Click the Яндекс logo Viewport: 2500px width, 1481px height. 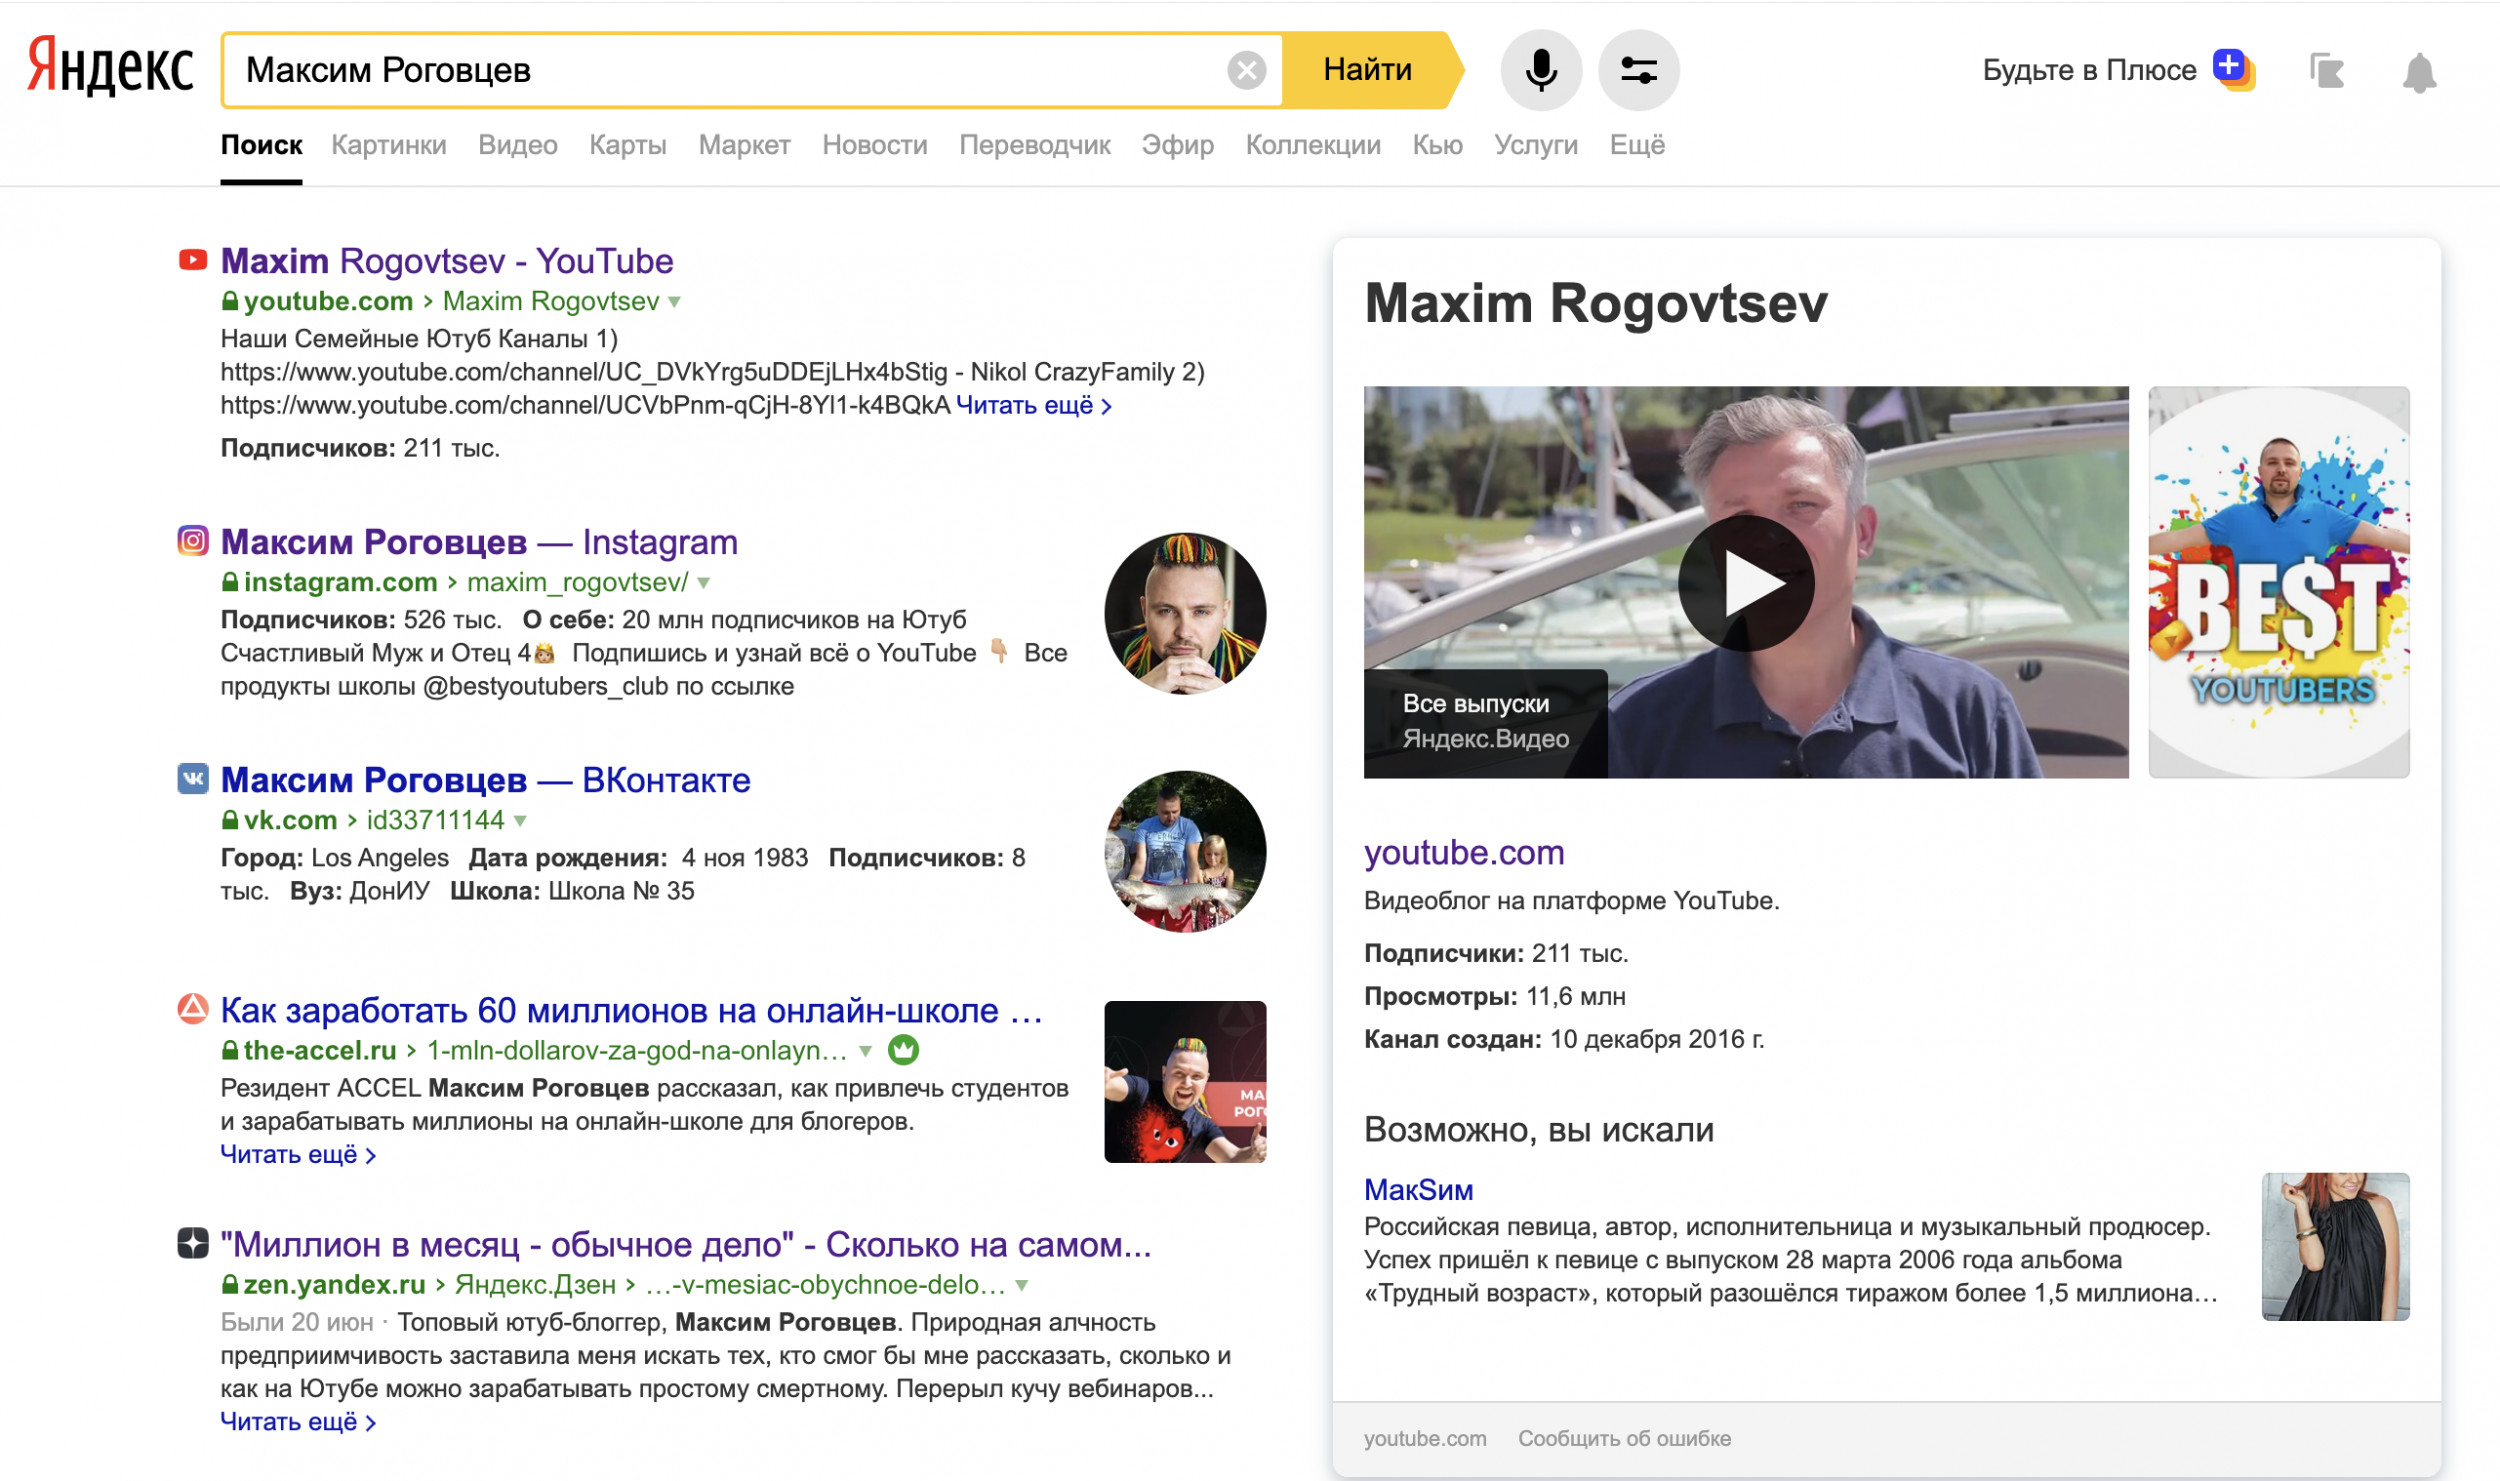[110, 68]
